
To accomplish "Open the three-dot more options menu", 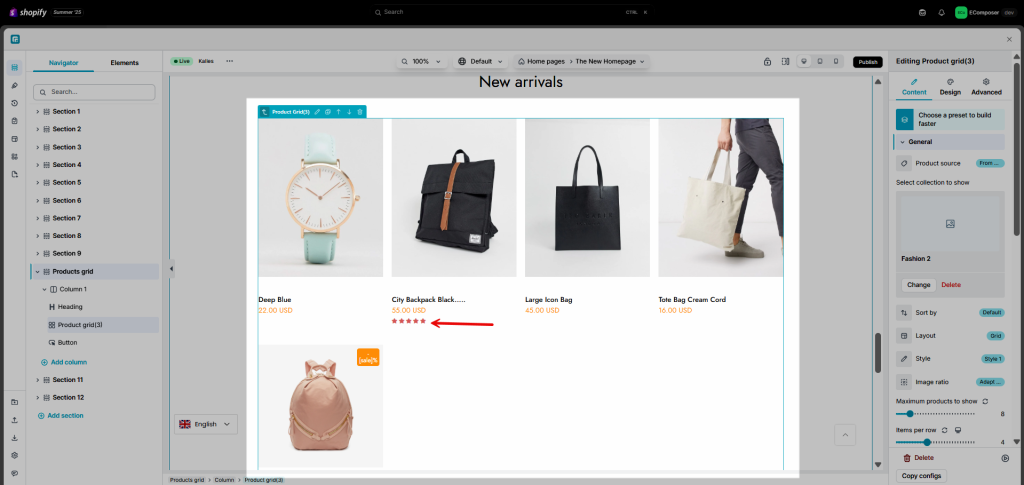I will point(229,61).
